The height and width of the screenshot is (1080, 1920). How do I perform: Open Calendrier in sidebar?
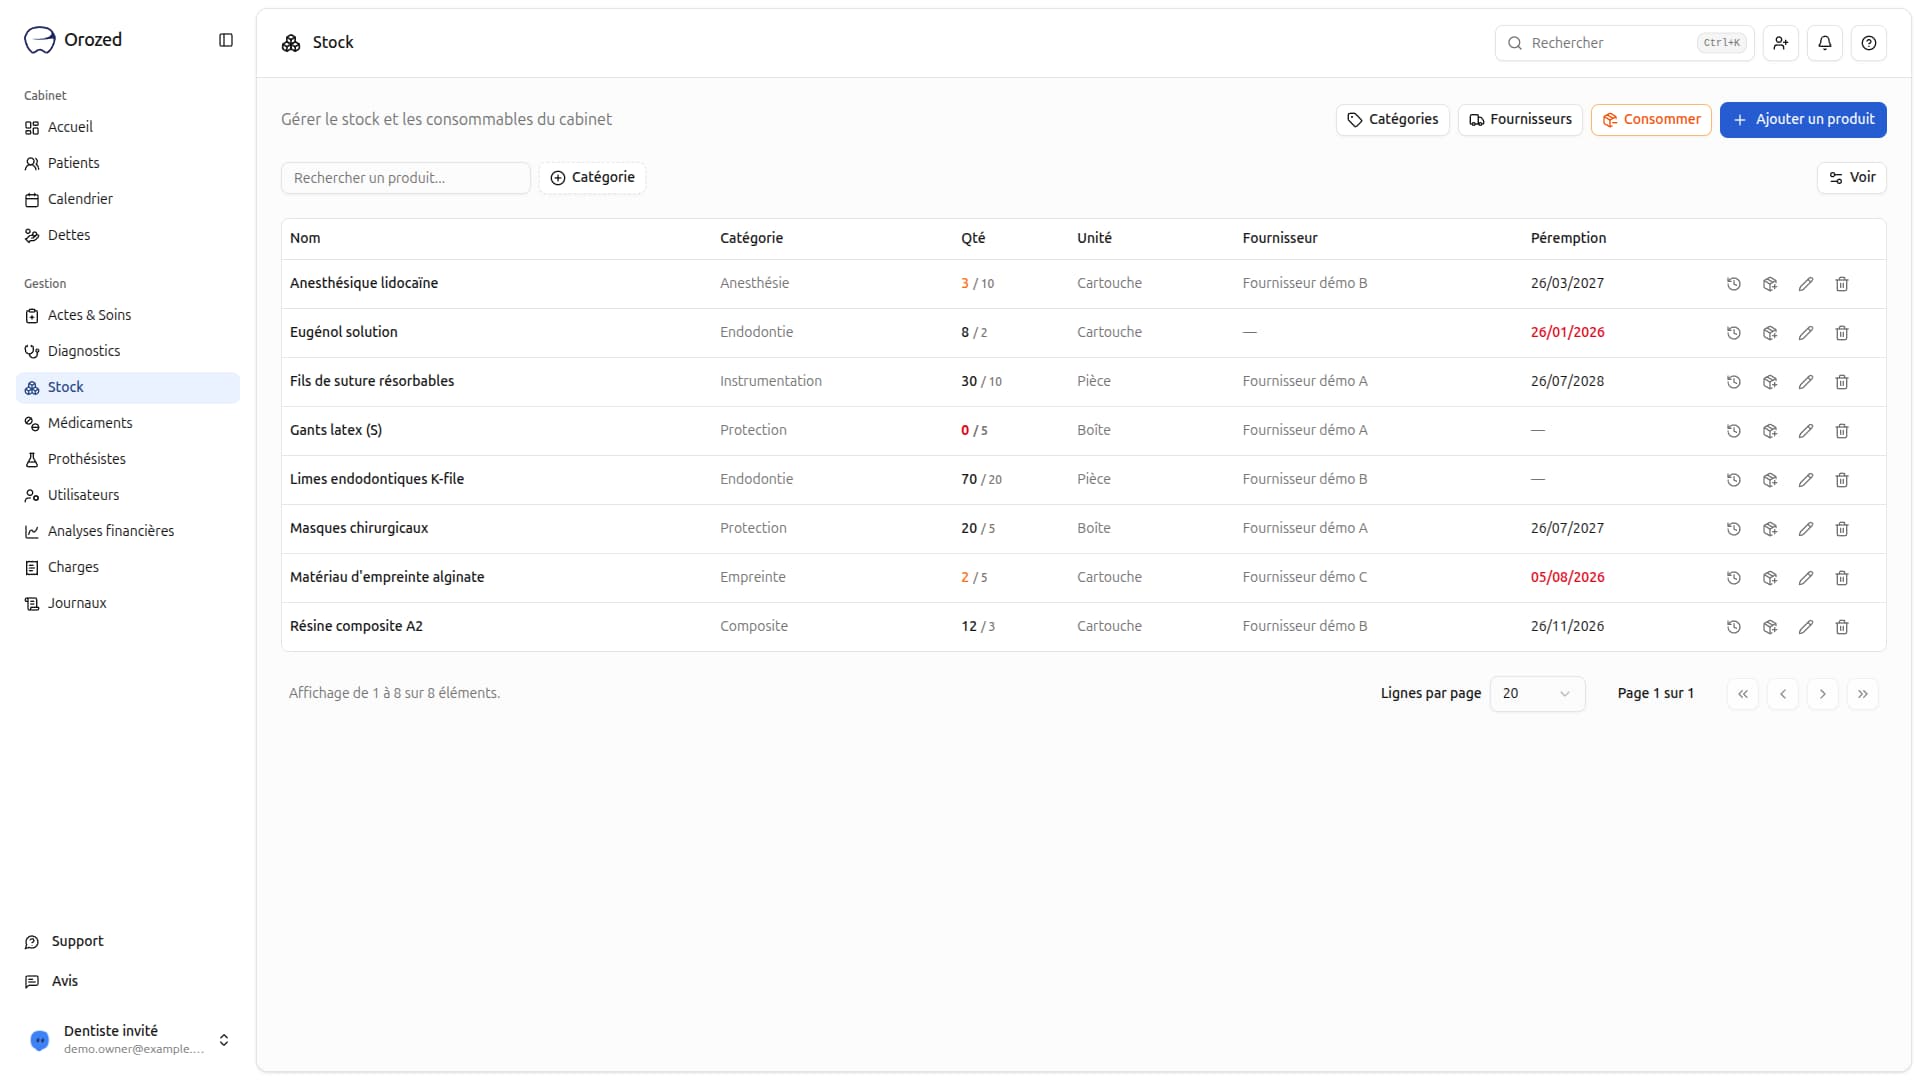point(128,199)
